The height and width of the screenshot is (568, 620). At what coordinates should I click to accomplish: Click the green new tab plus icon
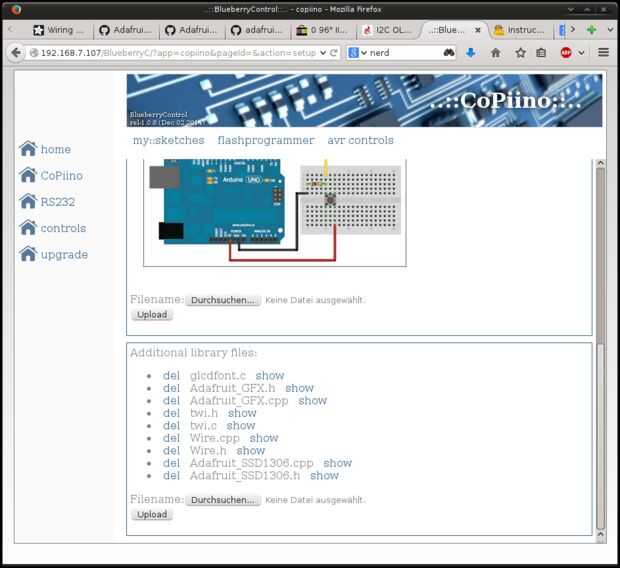(592, 30)
